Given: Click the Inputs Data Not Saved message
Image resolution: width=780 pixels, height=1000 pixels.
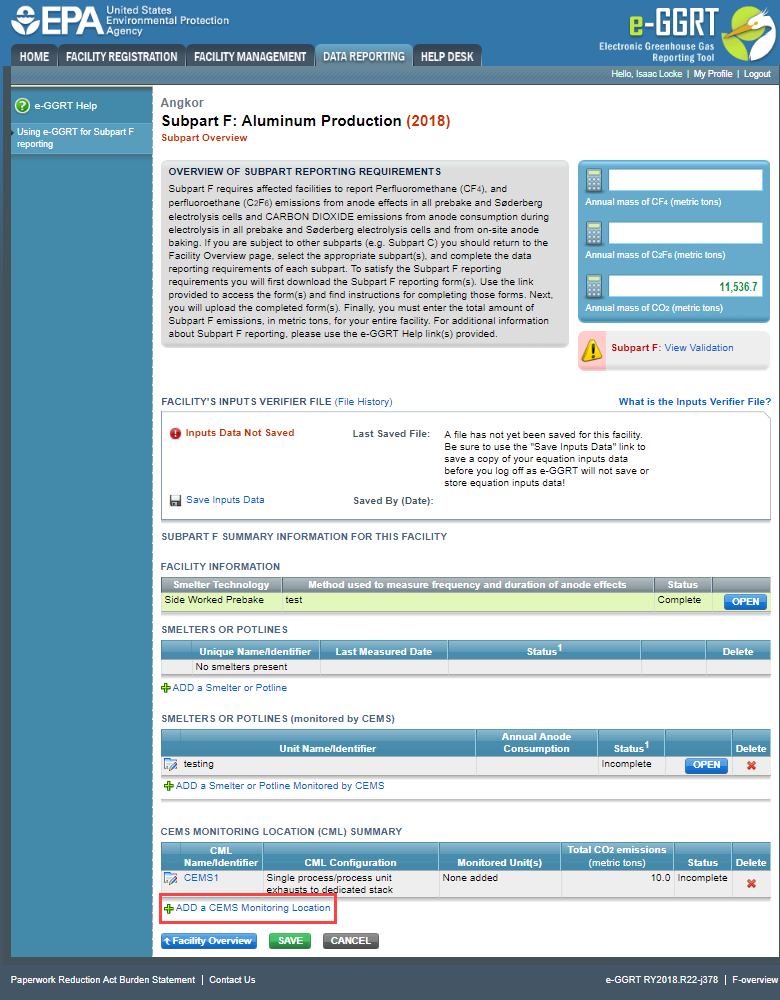Looking at the screenshot, I should pos(240,433).
